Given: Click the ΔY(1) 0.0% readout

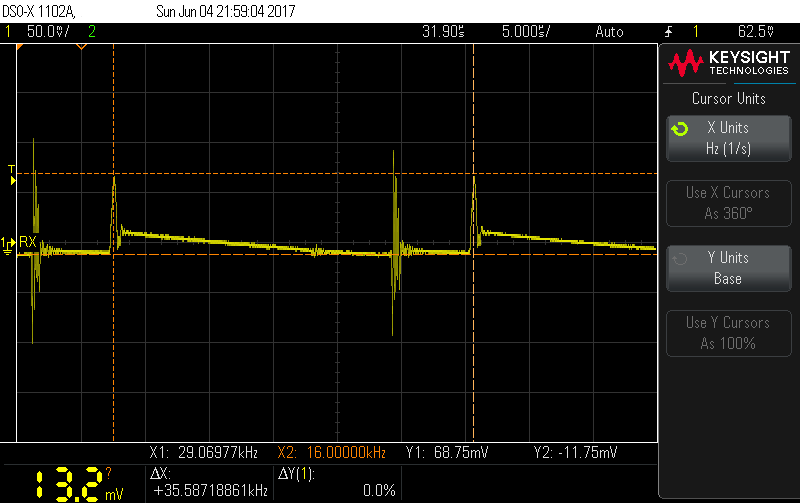Looking at the screenshot, I should (337, 483).
